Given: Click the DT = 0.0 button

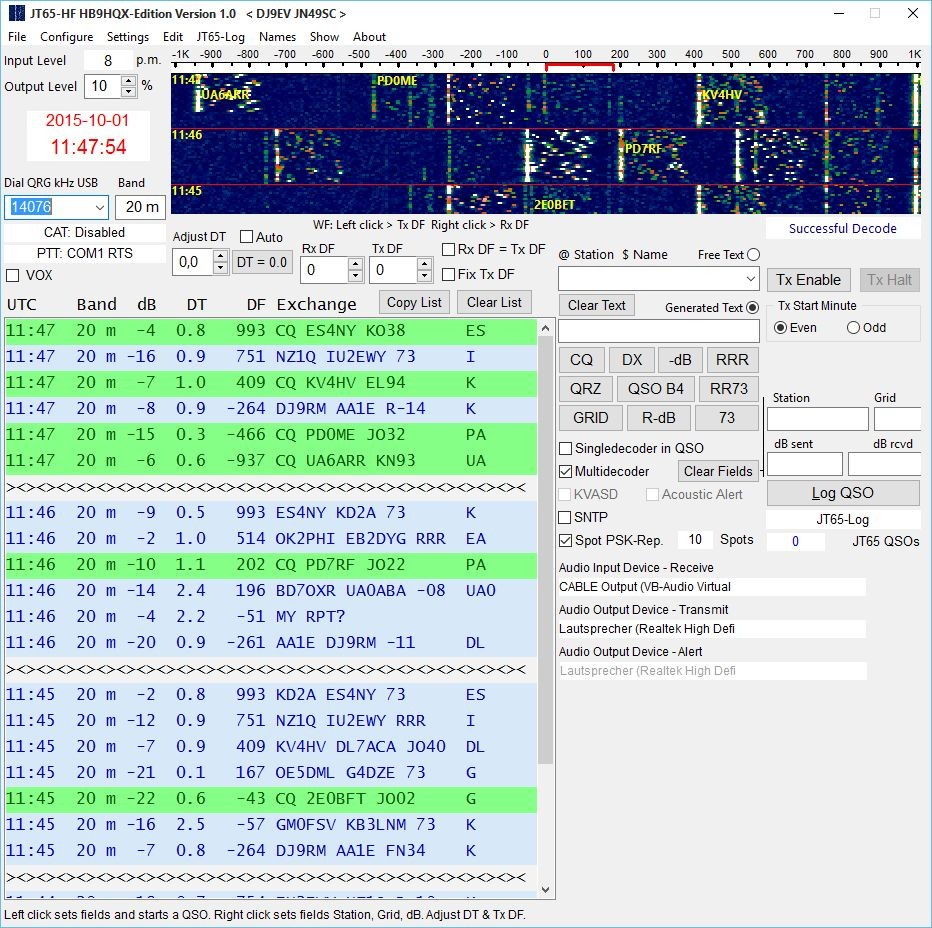Looking at the screenshot, I should point(262,262).
